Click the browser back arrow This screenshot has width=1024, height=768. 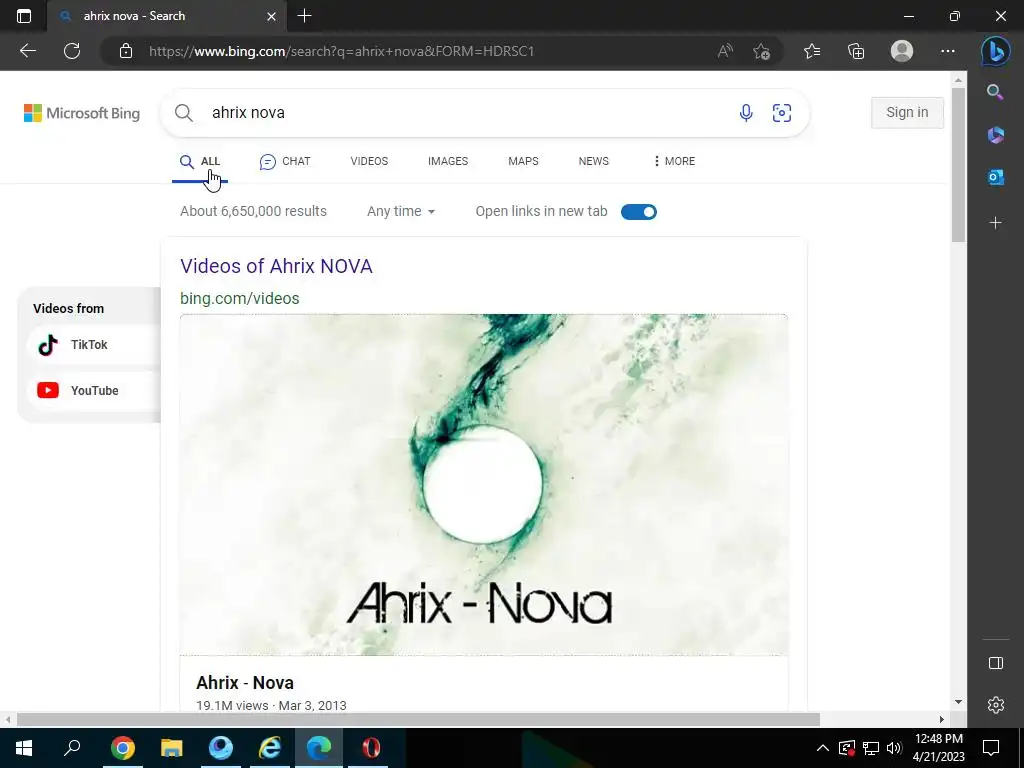(28, 51)
